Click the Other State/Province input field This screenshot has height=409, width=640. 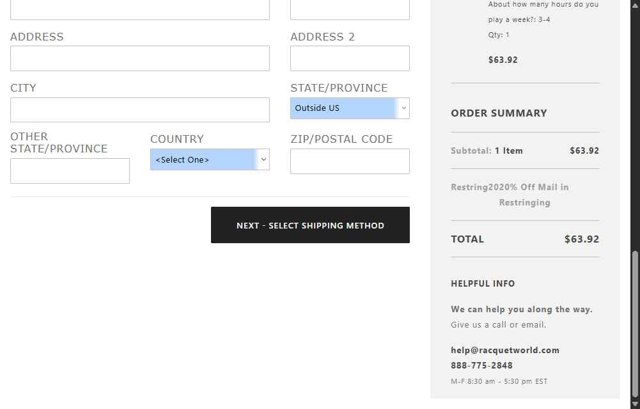click(70, 171)
